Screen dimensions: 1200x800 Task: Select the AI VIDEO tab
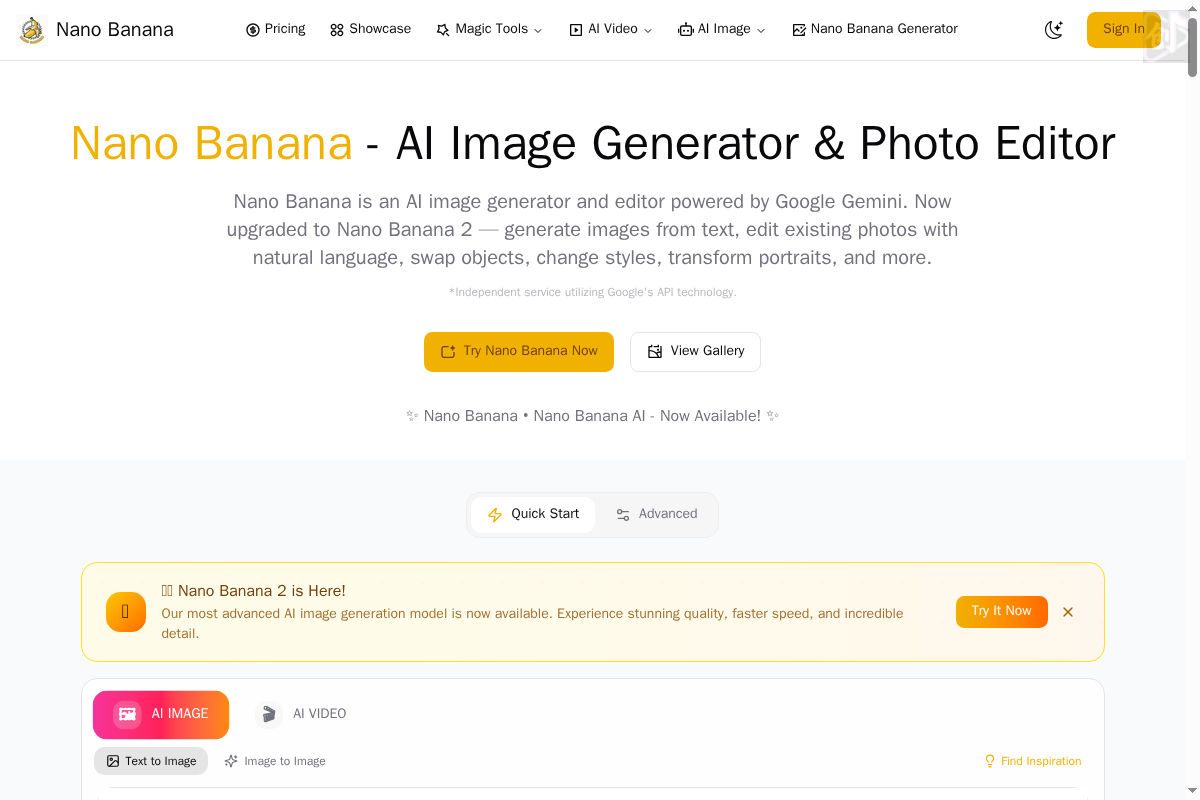click(x=300, y=715)
